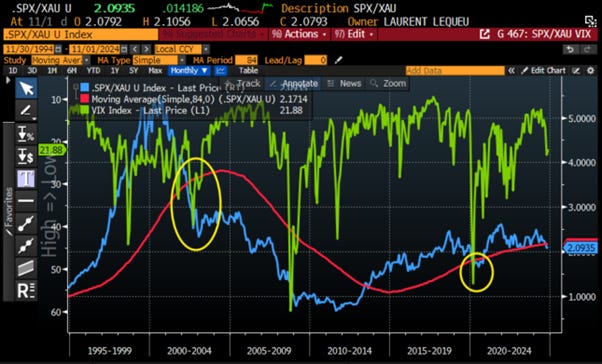Click the blue SPX/XAU legend color swatch
The height and width of the screenshot is (364, 602).
84,88
